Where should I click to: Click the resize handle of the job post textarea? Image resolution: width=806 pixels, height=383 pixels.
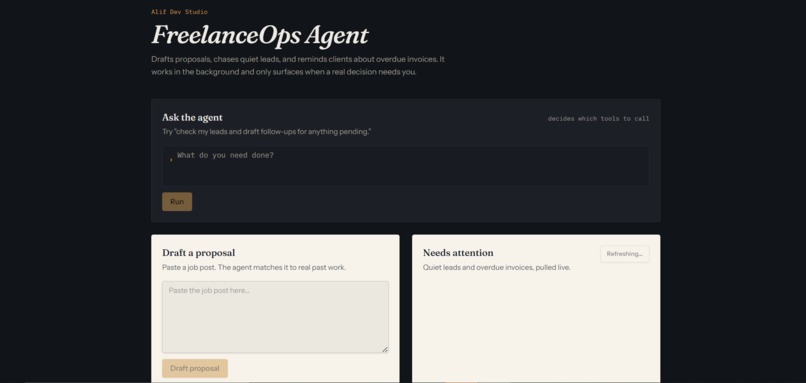pos(385,350)
